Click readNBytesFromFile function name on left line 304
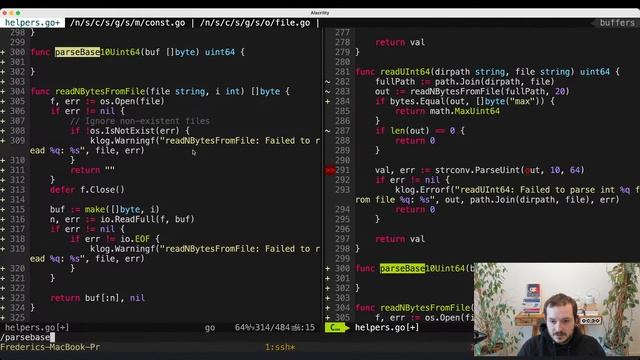Image resolution: width=640 pixels, height=360 pixels. click(x=100, y=91)
